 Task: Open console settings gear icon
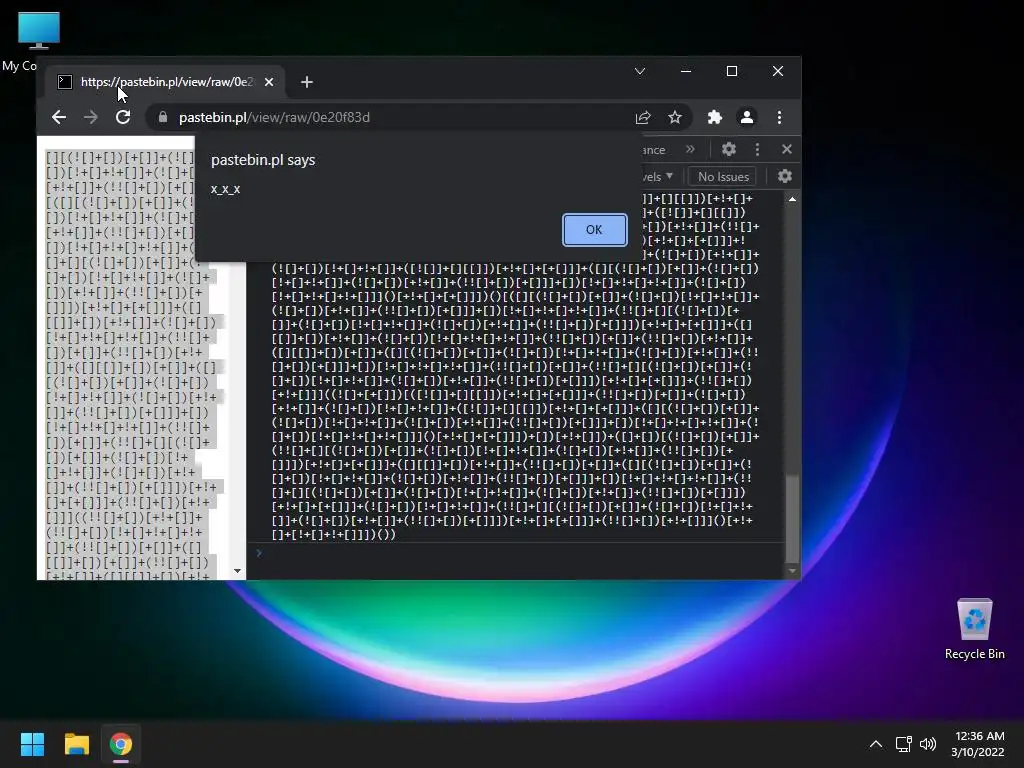[785, 176]
